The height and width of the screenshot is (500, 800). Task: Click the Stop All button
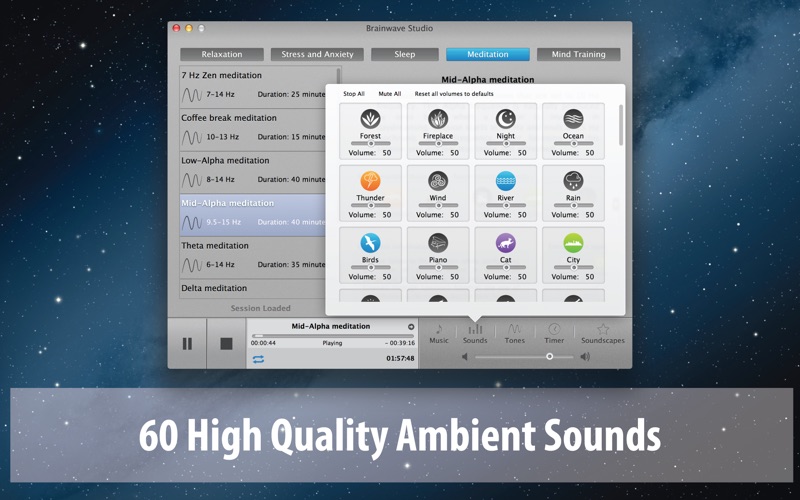point(354,94)
